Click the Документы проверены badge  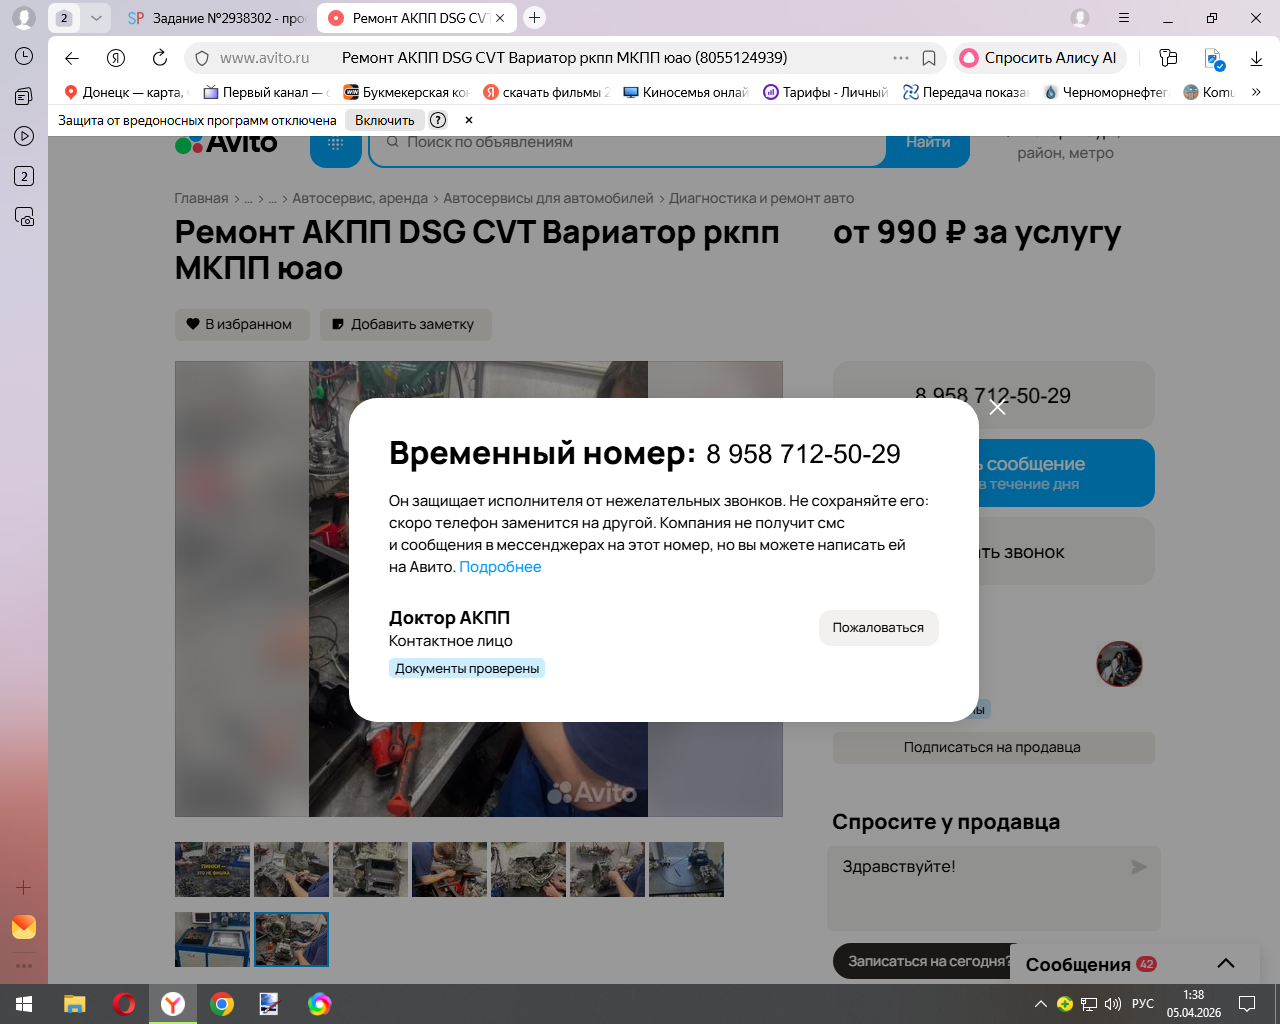467,668
